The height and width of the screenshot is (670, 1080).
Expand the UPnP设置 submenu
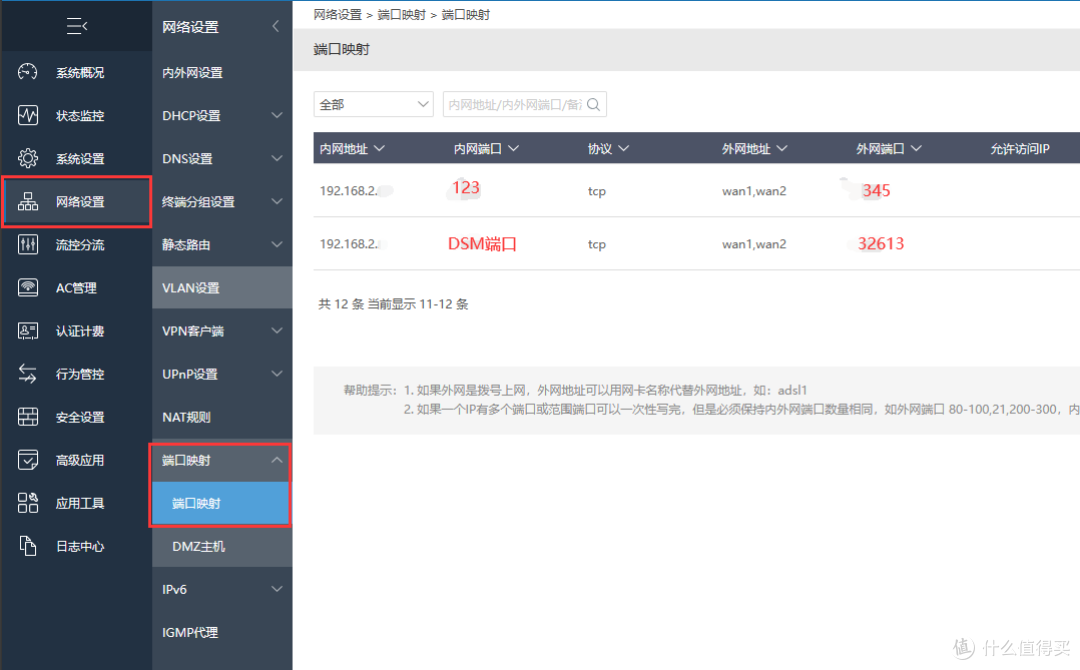277,373
